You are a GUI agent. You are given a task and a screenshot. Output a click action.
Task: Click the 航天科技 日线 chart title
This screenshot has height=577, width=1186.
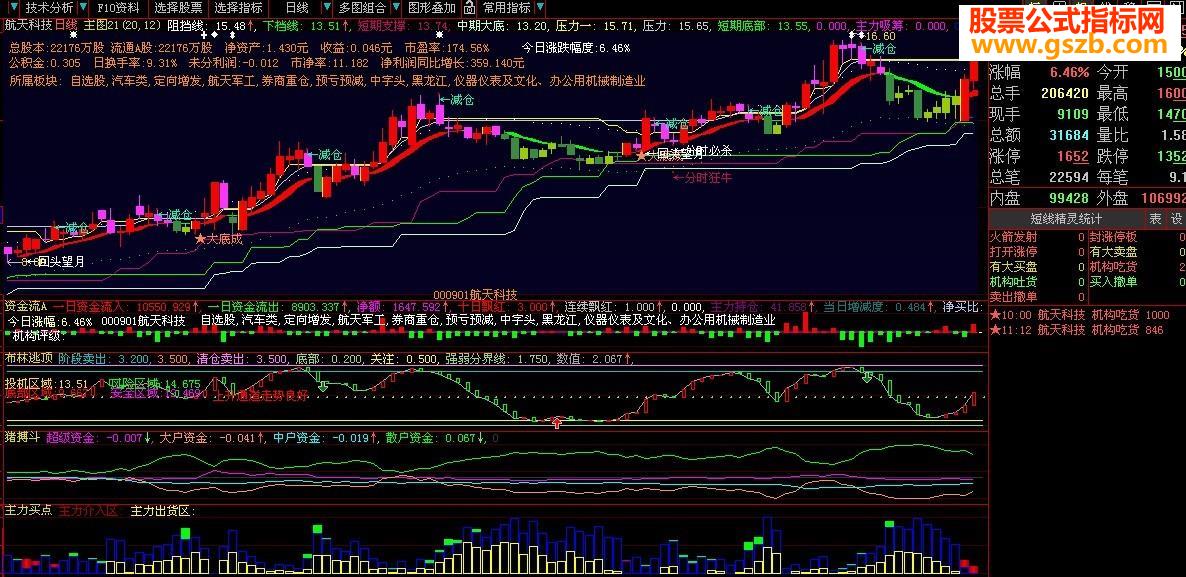pos(41,24)
